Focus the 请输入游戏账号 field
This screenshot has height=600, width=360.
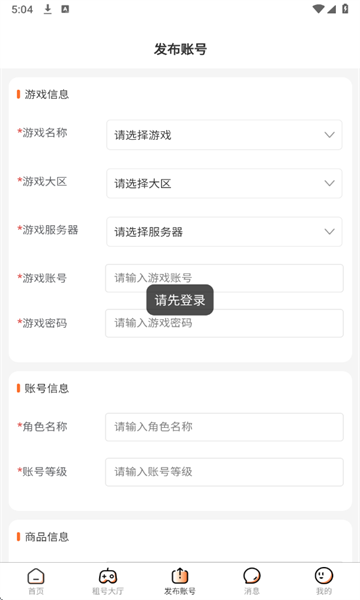[x=224, y=278]
